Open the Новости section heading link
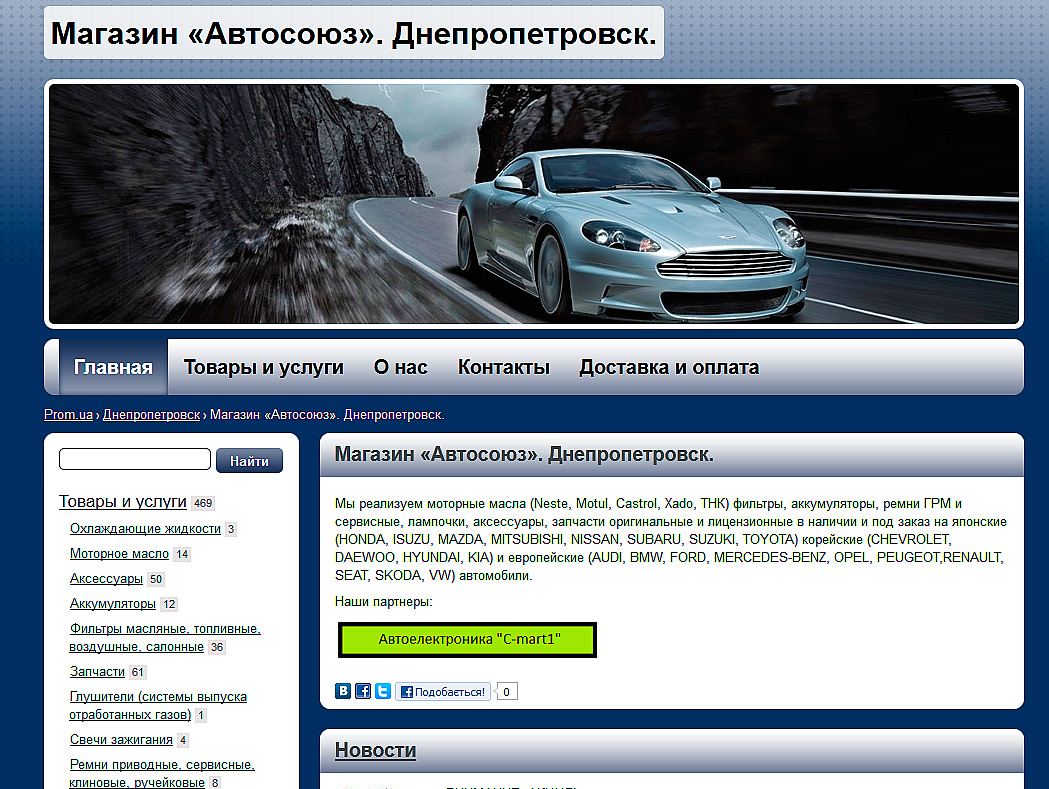1049x789 pixels. point(375,750)
